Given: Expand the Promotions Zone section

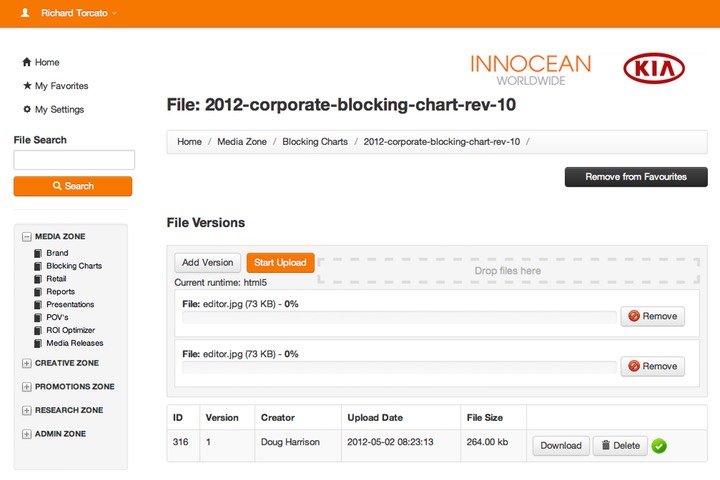Looking at the screenshot, I should 27,387.
